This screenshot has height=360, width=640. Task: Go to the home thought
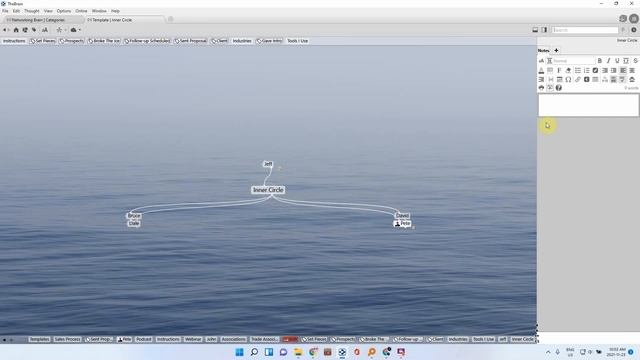[x=16, y=30]
